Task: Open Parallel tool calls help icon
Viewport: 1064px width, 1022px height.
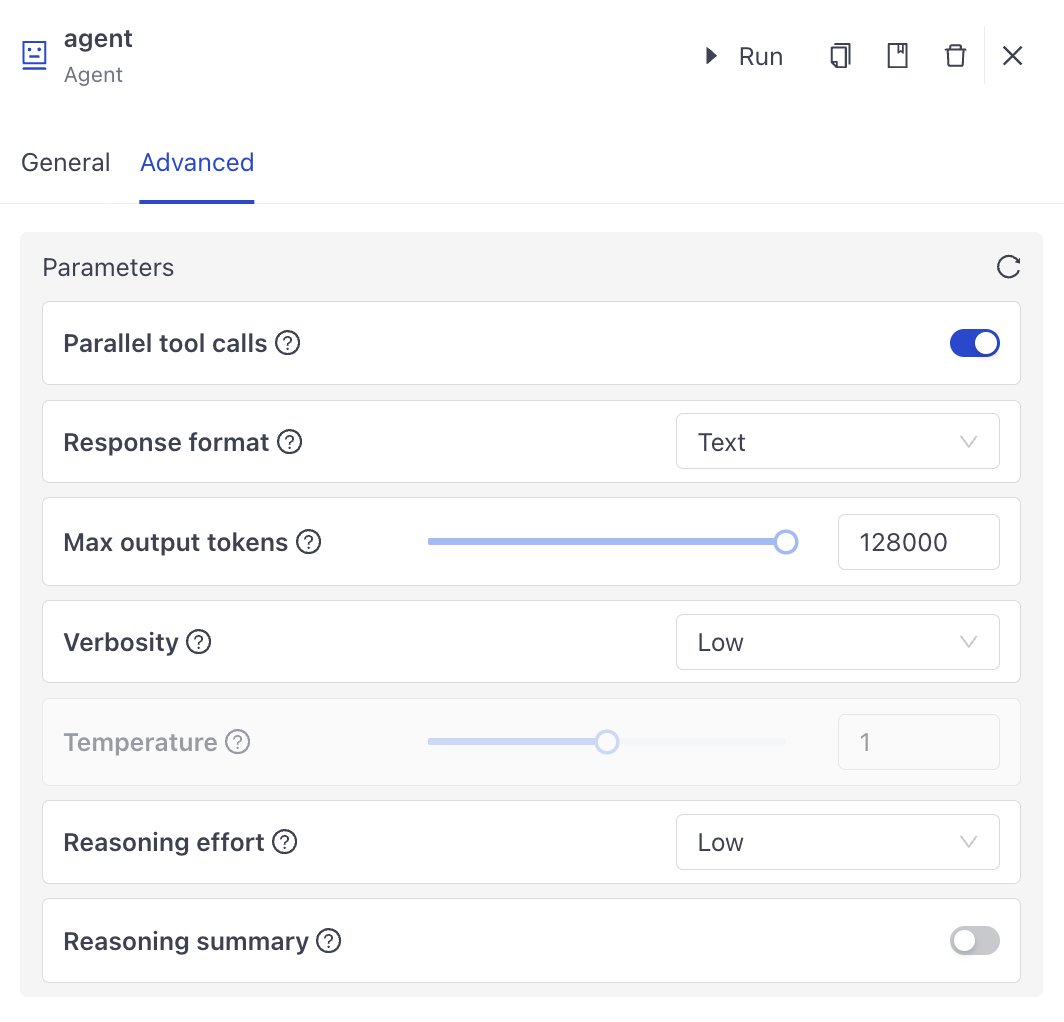Action: (288, 343)
